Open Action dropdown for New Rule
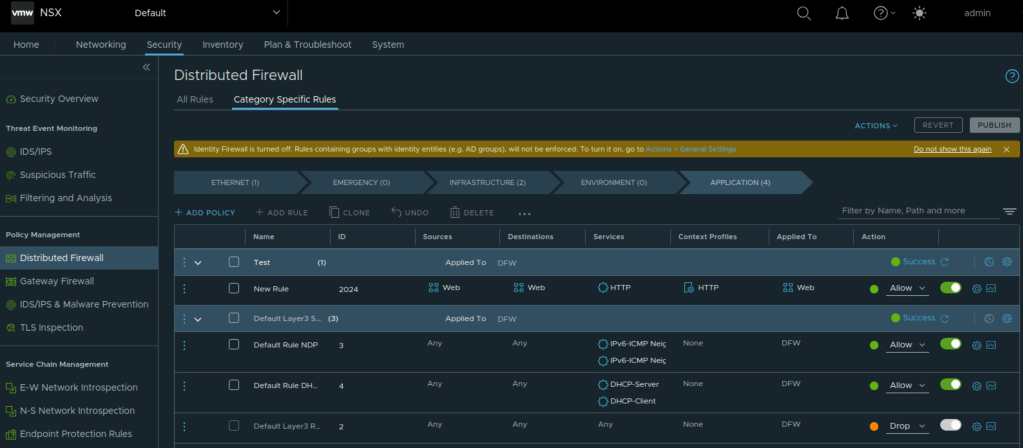 (x=908, y=288)
